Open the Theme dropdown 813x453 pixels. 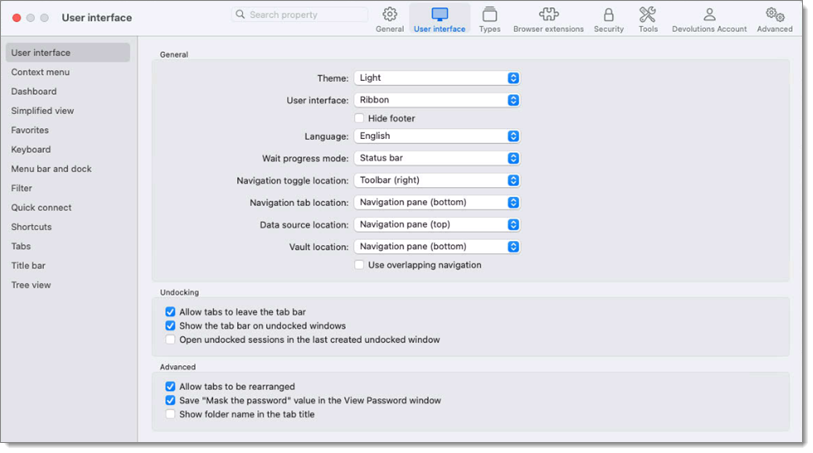click(437, 78)
